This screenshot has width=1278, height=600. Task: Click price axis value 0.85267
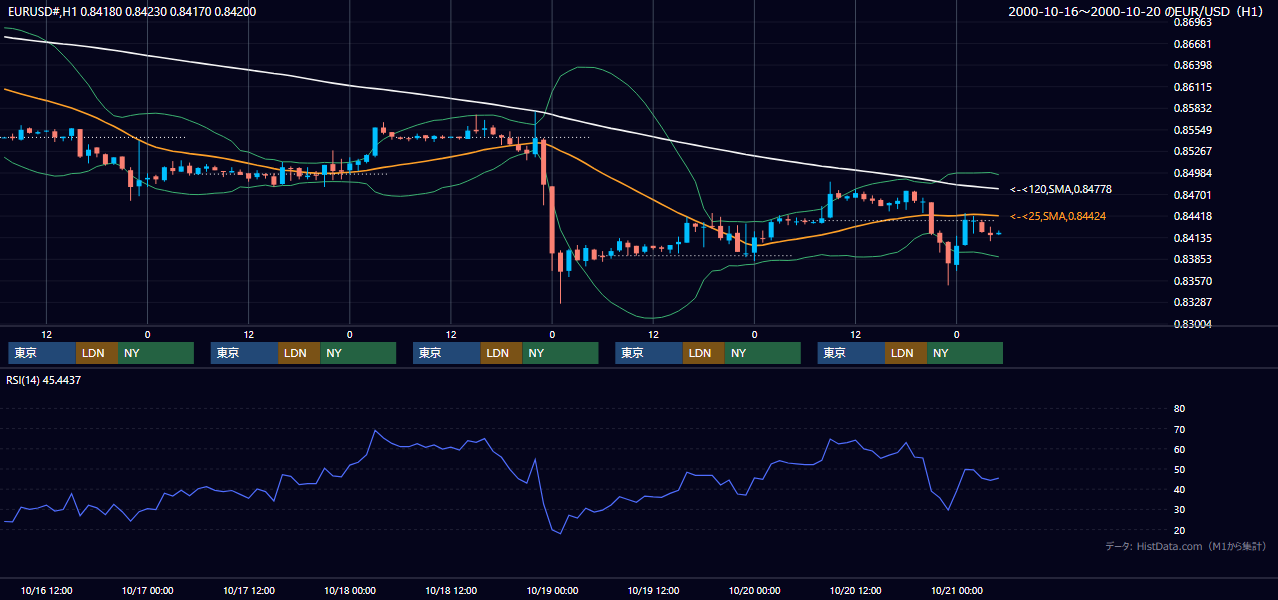tap(1192, 152)
